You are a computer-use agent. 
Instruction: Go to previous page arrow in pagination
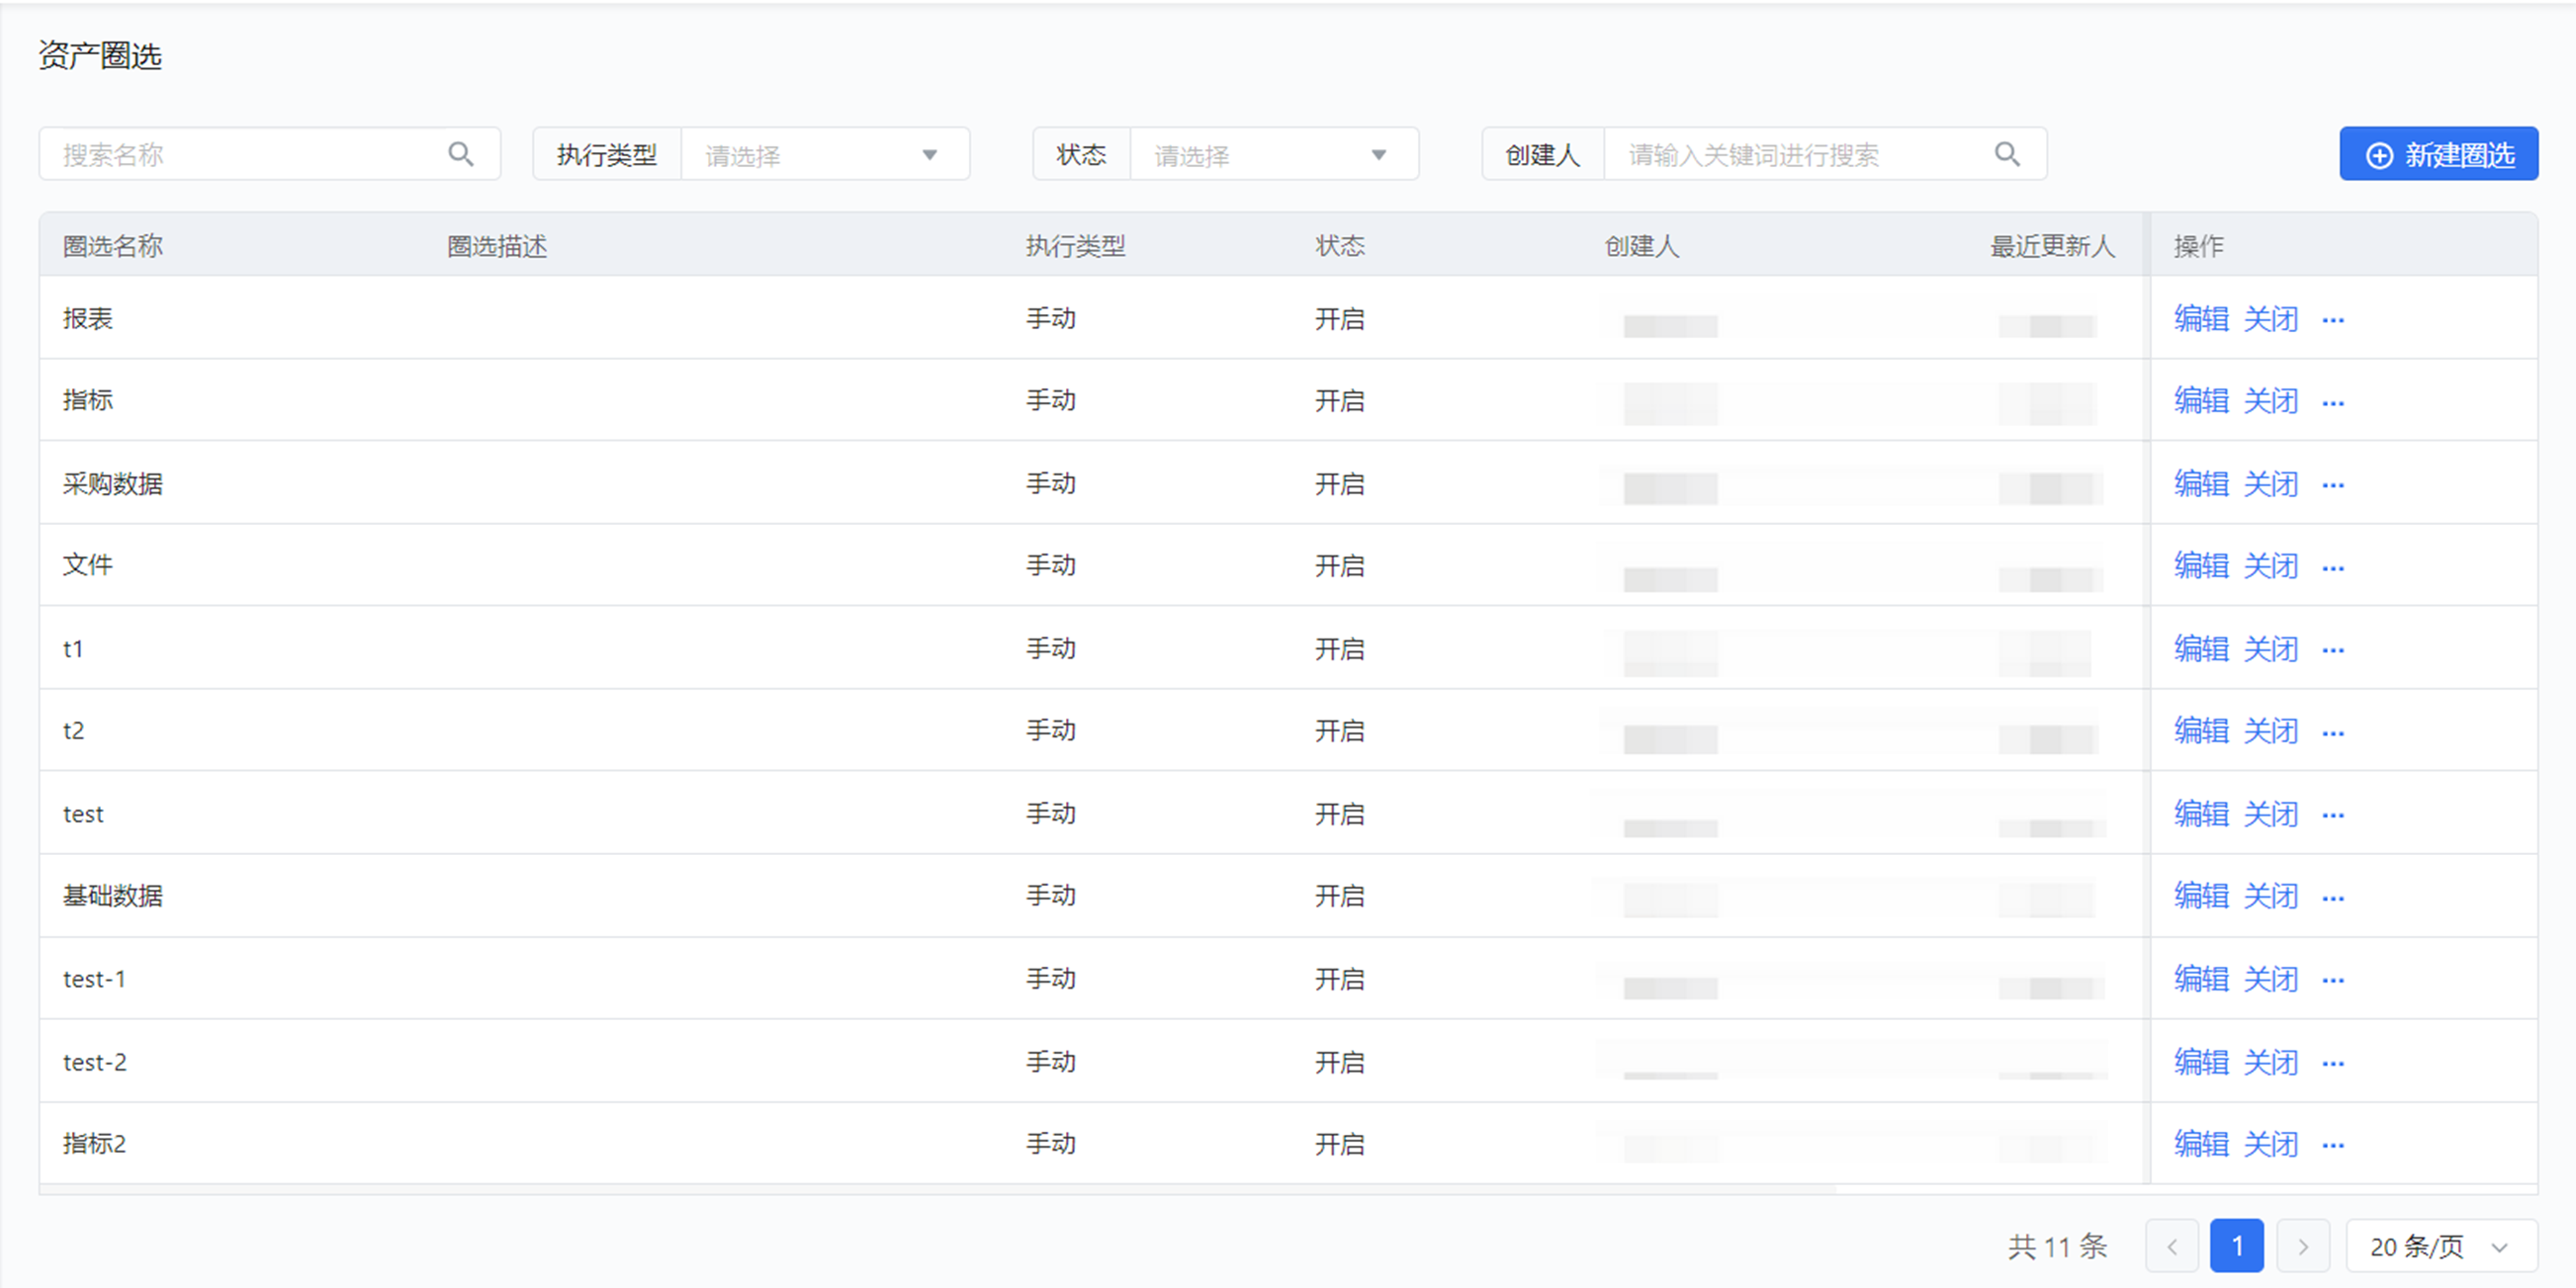(2171, 1246)
